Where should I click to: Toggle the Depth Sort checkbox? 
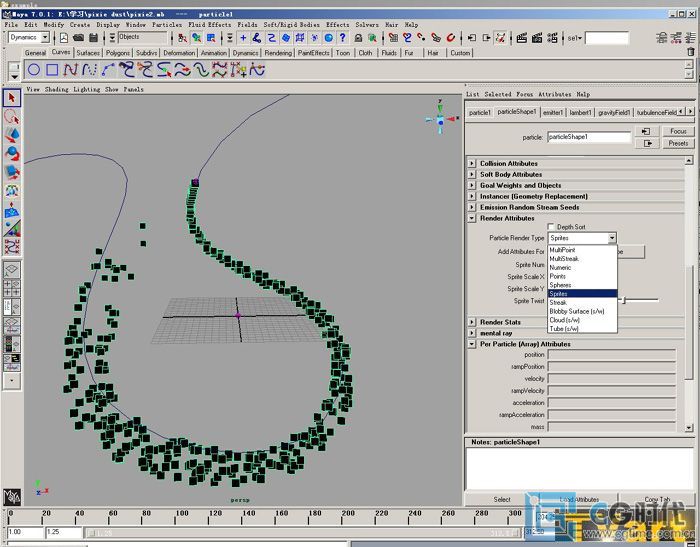coord(551,226)
